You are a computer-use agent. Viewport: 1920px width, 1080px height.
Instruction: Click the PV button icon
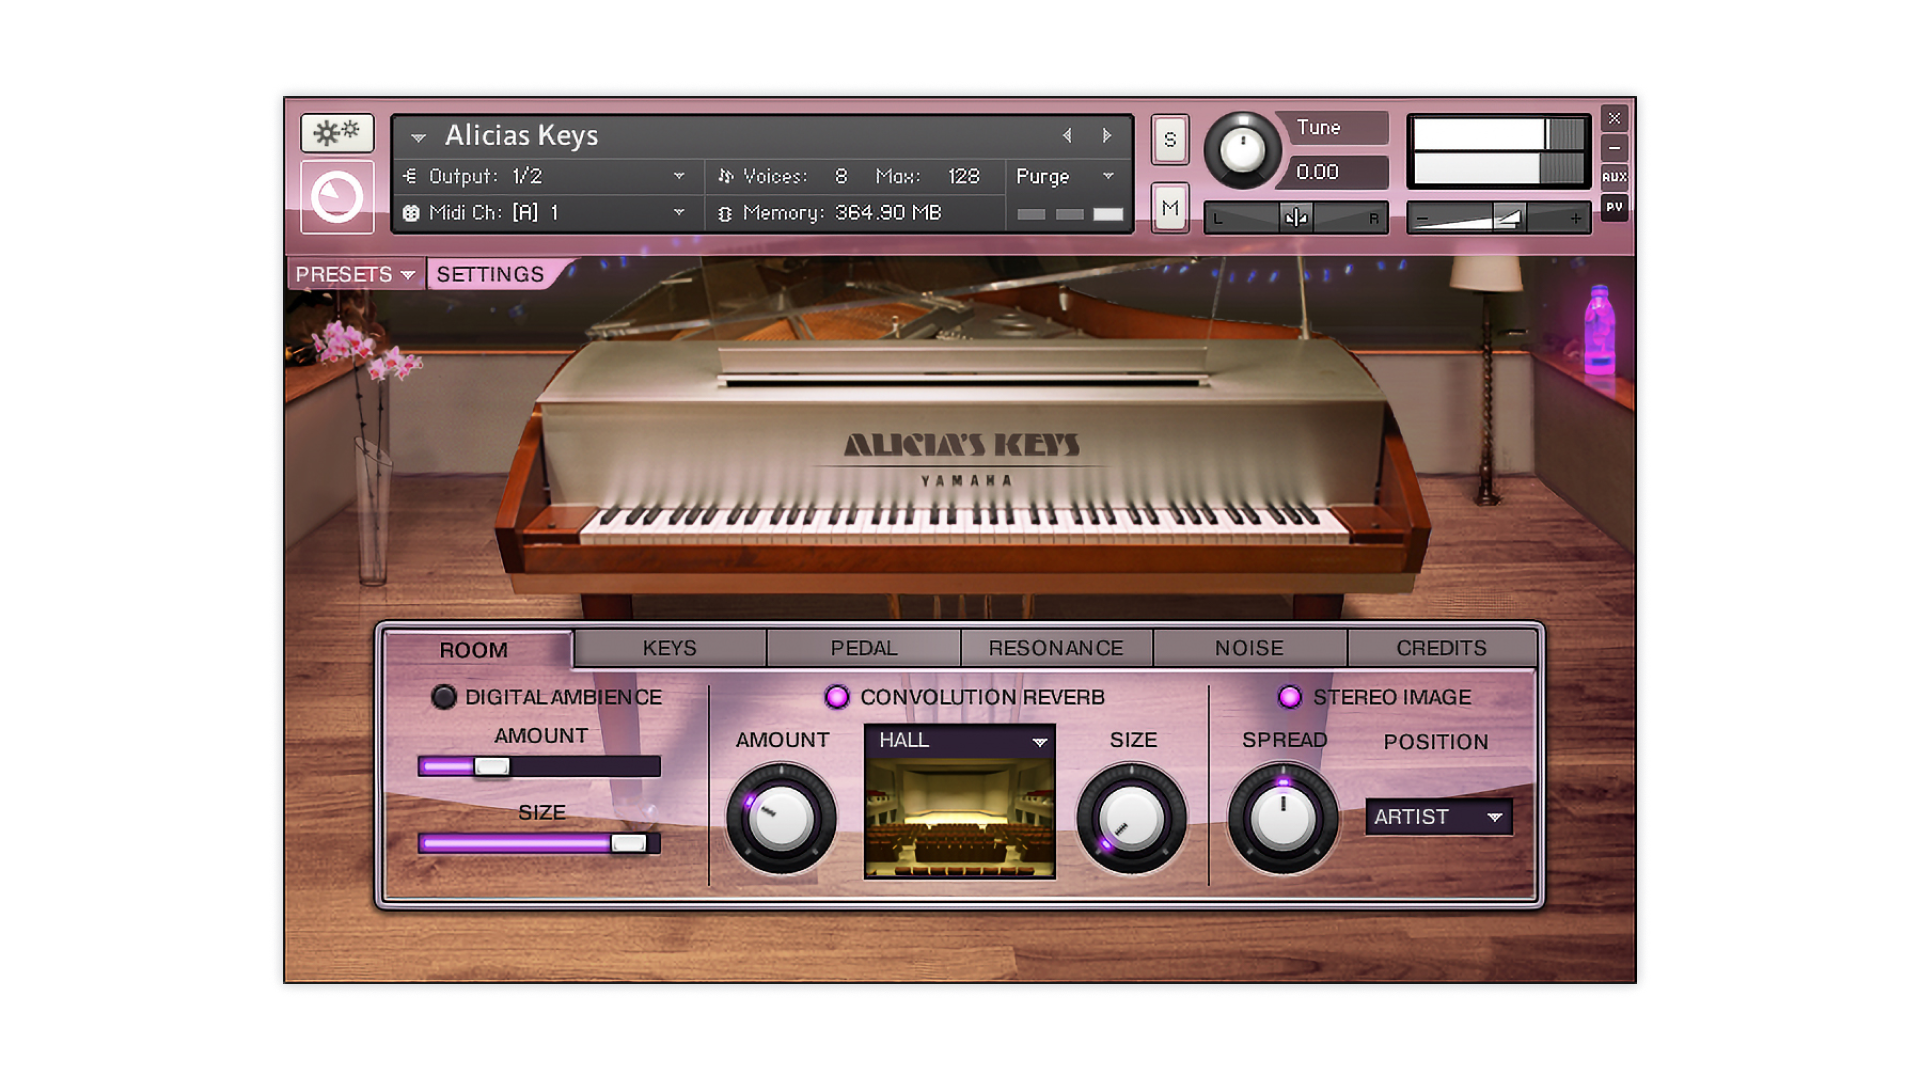tap(1614, 207)
